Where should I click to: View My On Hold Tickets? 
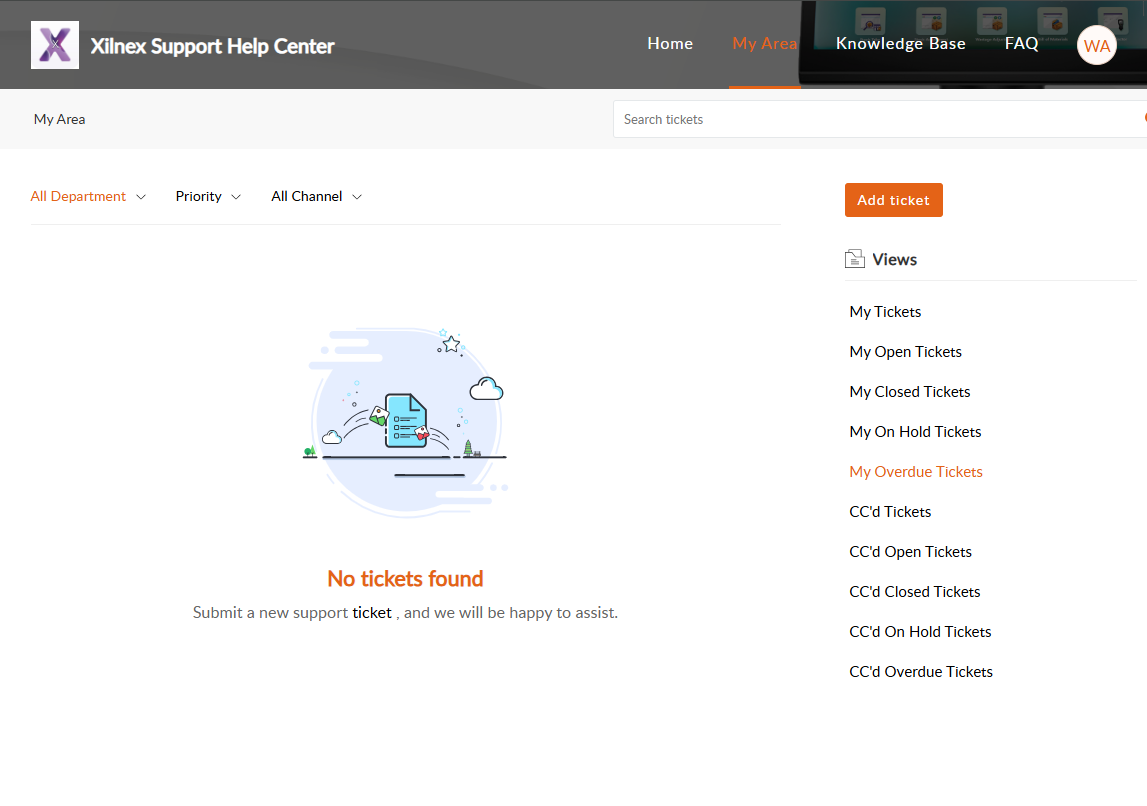[x=915, y=432]
